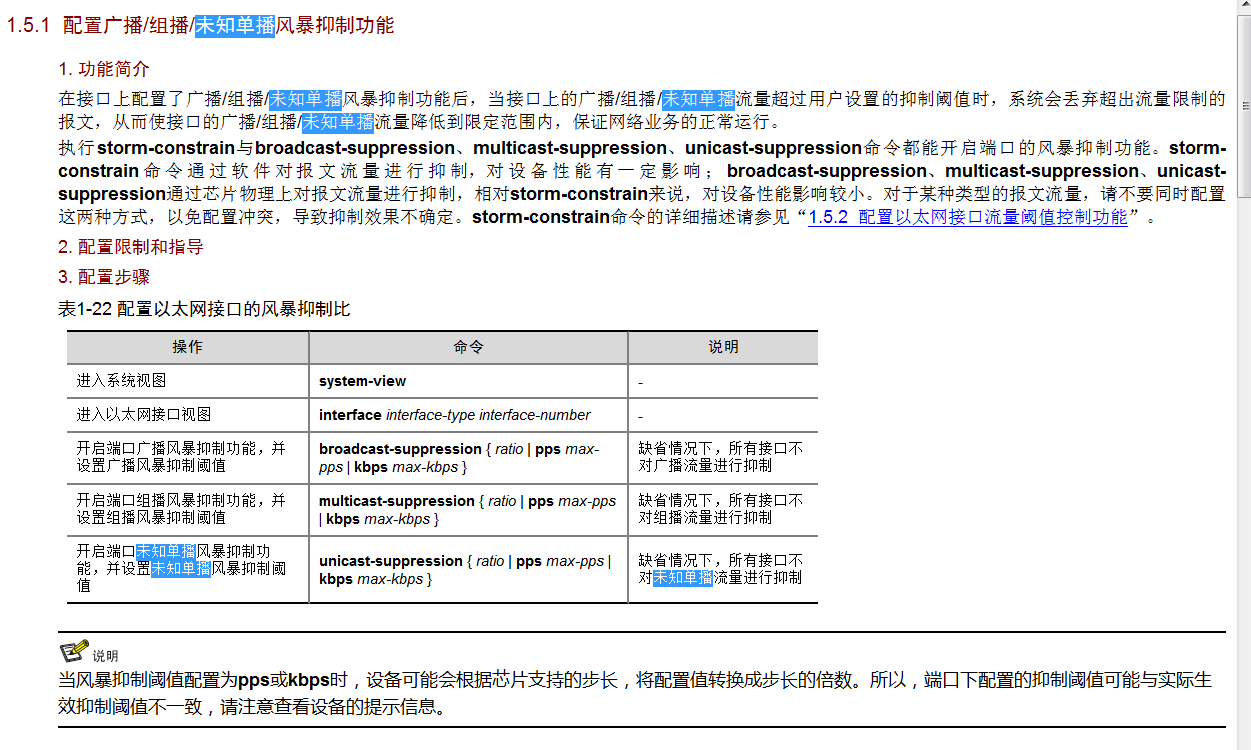1251x750 pixels.
Task: Click the paragraph starting 执行storm-constrain与broadcast-suppression
Action: click(x=642, y=182)
